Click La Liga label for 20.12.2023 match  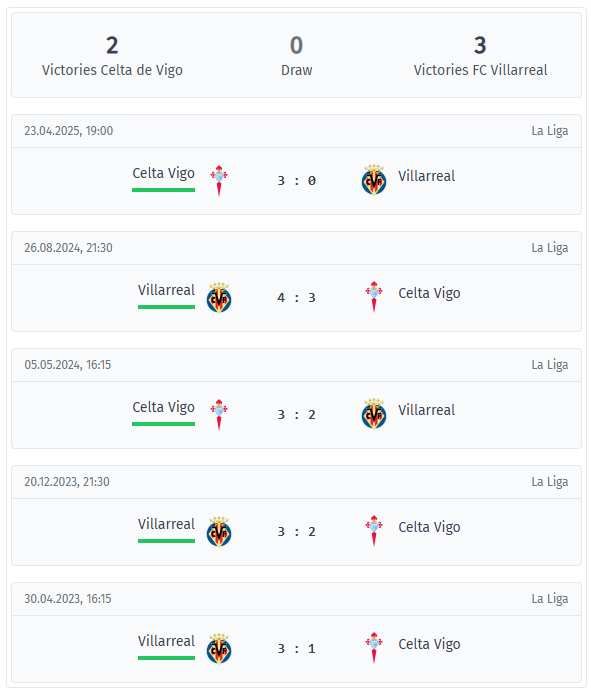pos(550,482)
